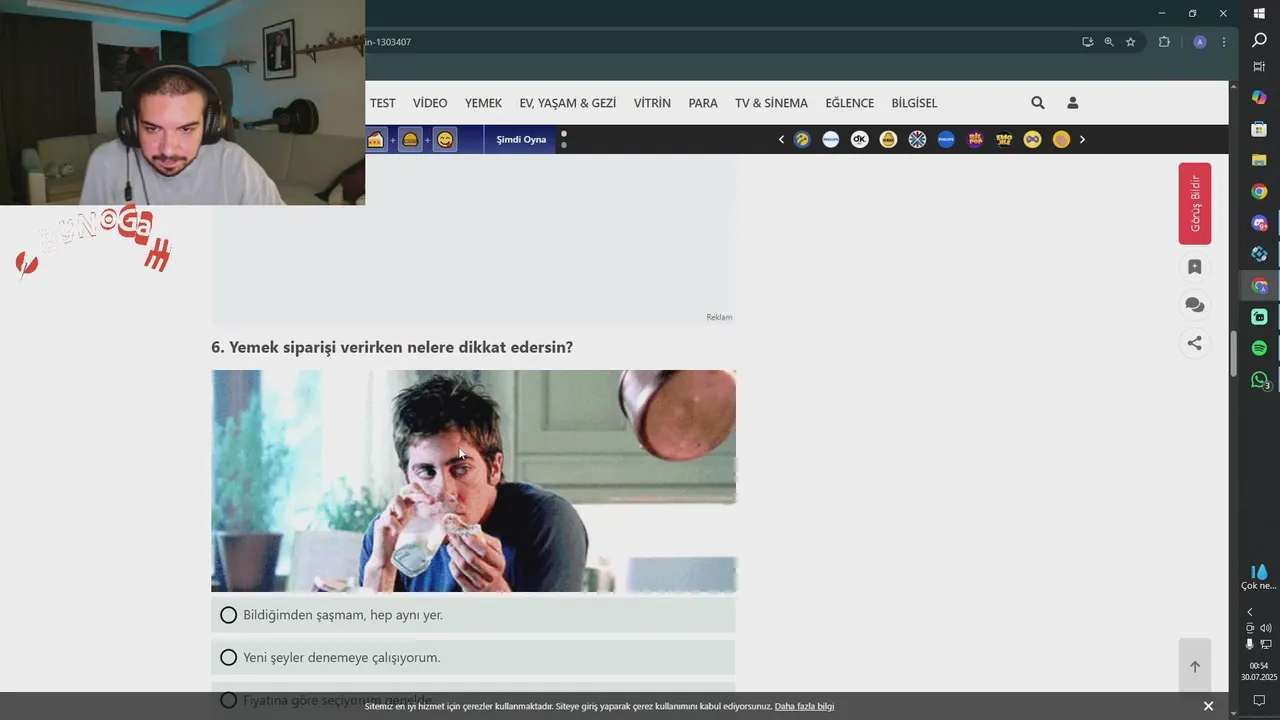This screenshot has height=720, width=1280.
Task: Open the TEST menu item
Action: point(383,103)
